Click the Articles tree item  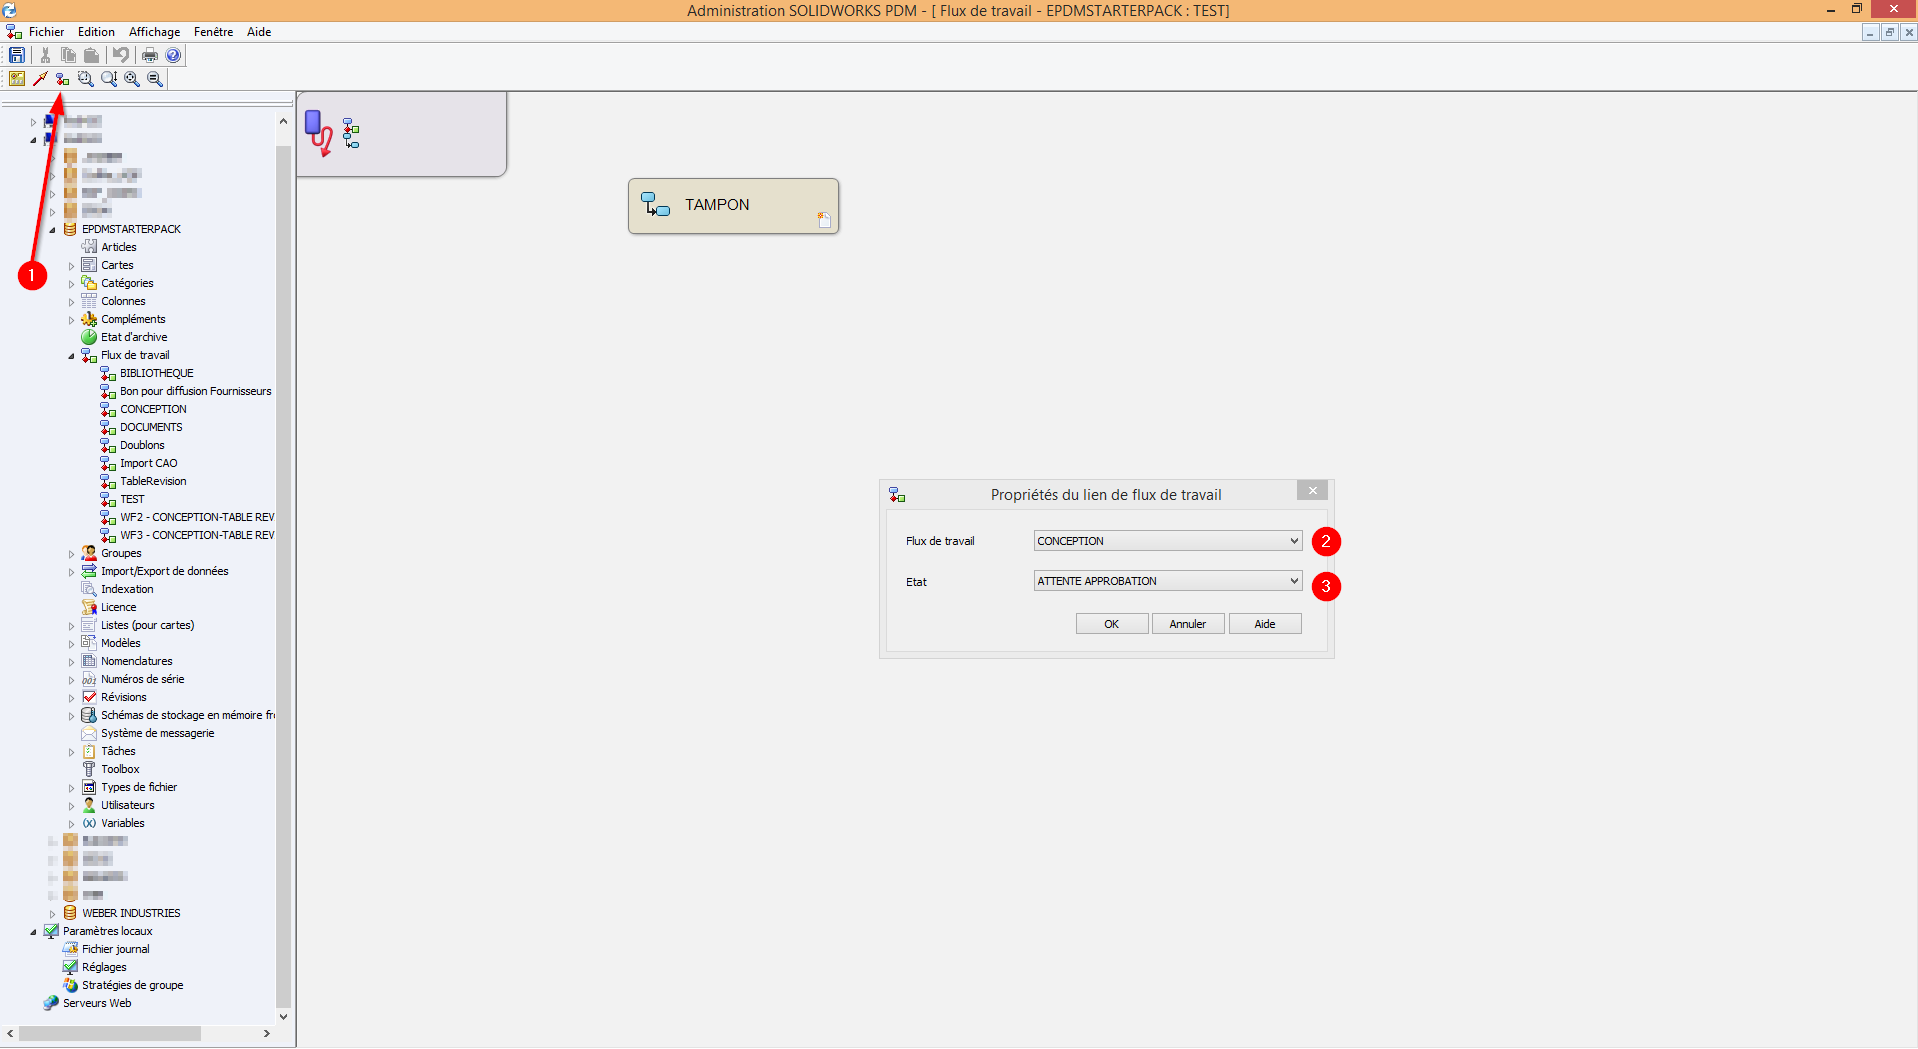click(119, 247)
